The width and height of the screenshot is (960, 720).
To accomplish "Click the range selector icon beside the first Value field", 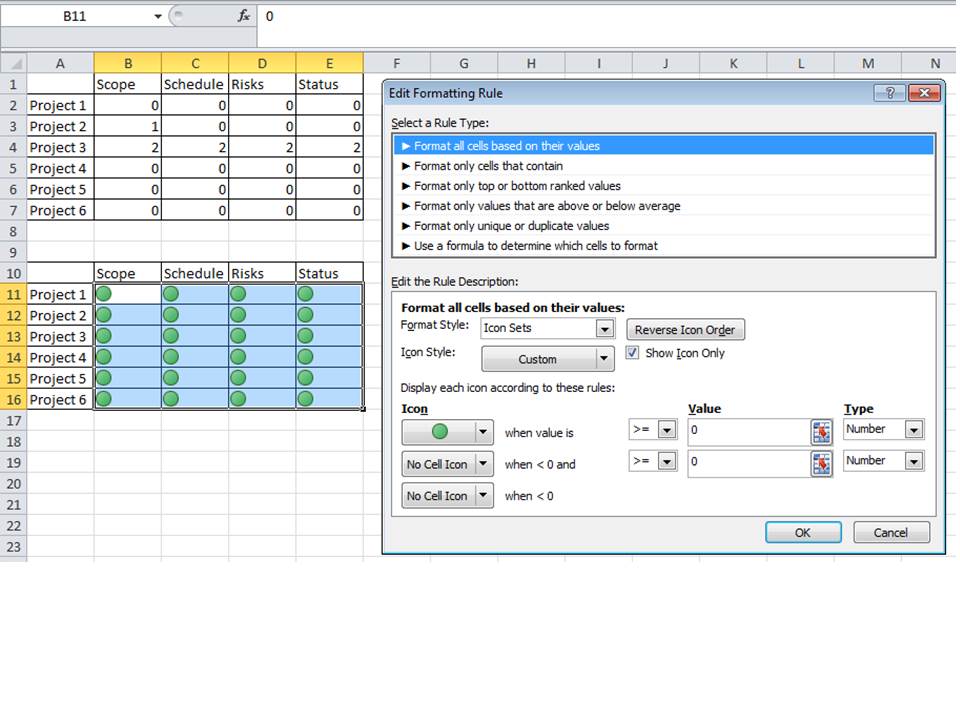I will pyautogui.click(x=820, y=429).
